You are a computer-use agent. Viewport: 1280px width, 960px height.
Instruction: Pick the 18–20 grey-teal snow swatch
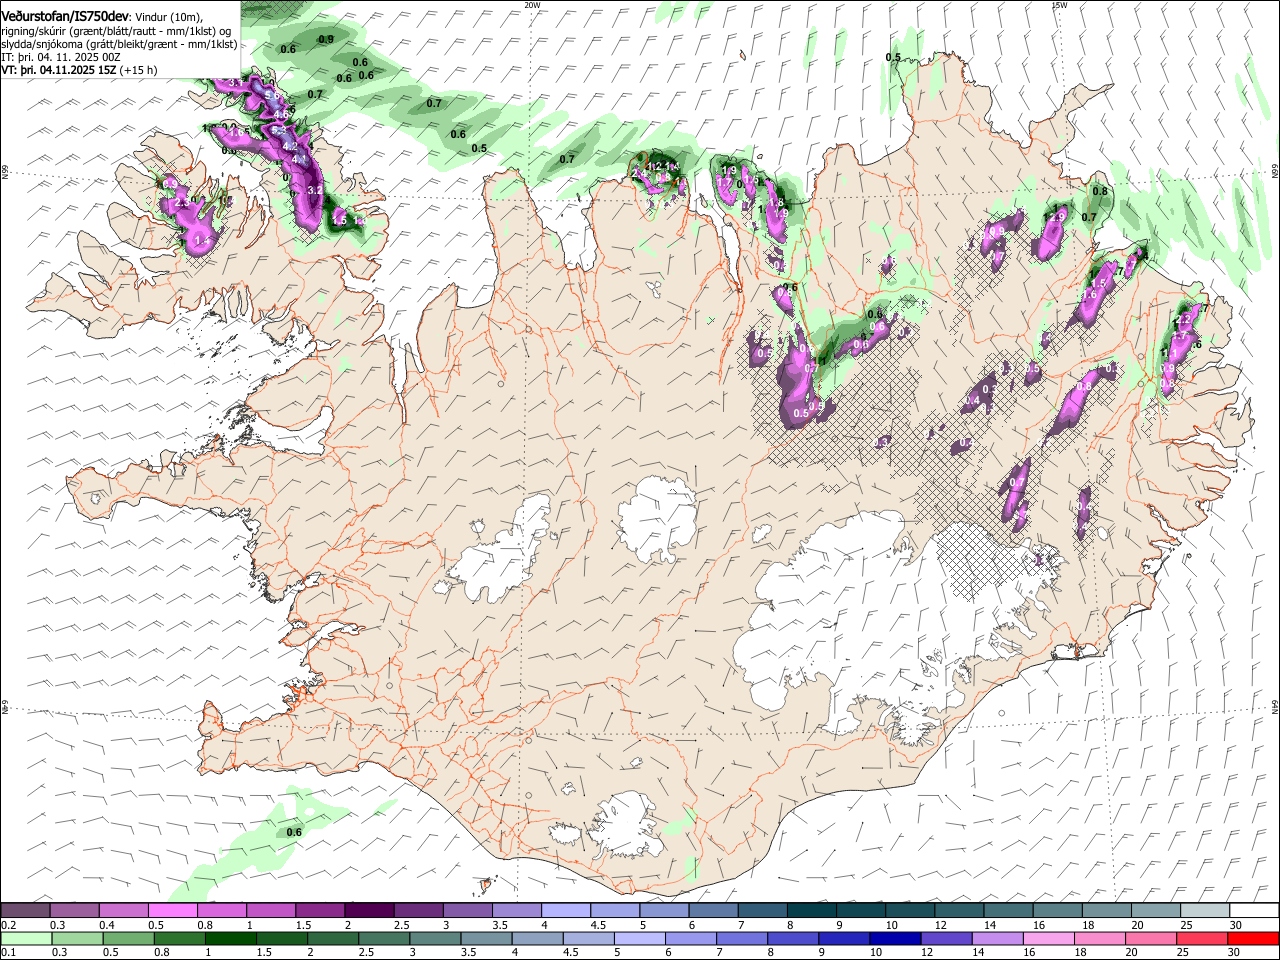(x=1108, y=910)
